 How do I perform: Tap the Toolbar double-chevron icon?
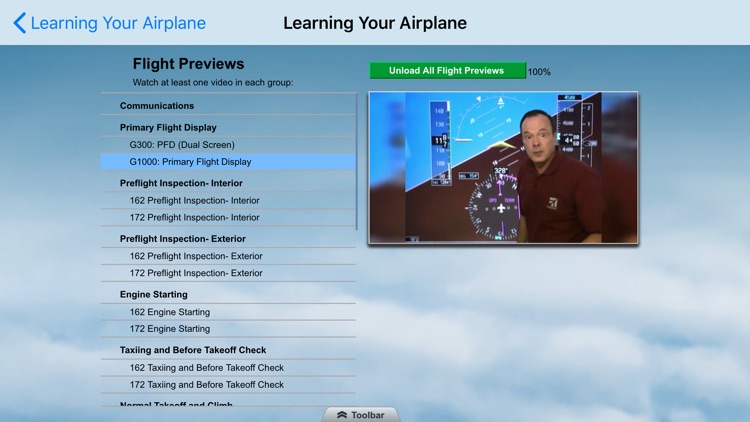[342, 415]
